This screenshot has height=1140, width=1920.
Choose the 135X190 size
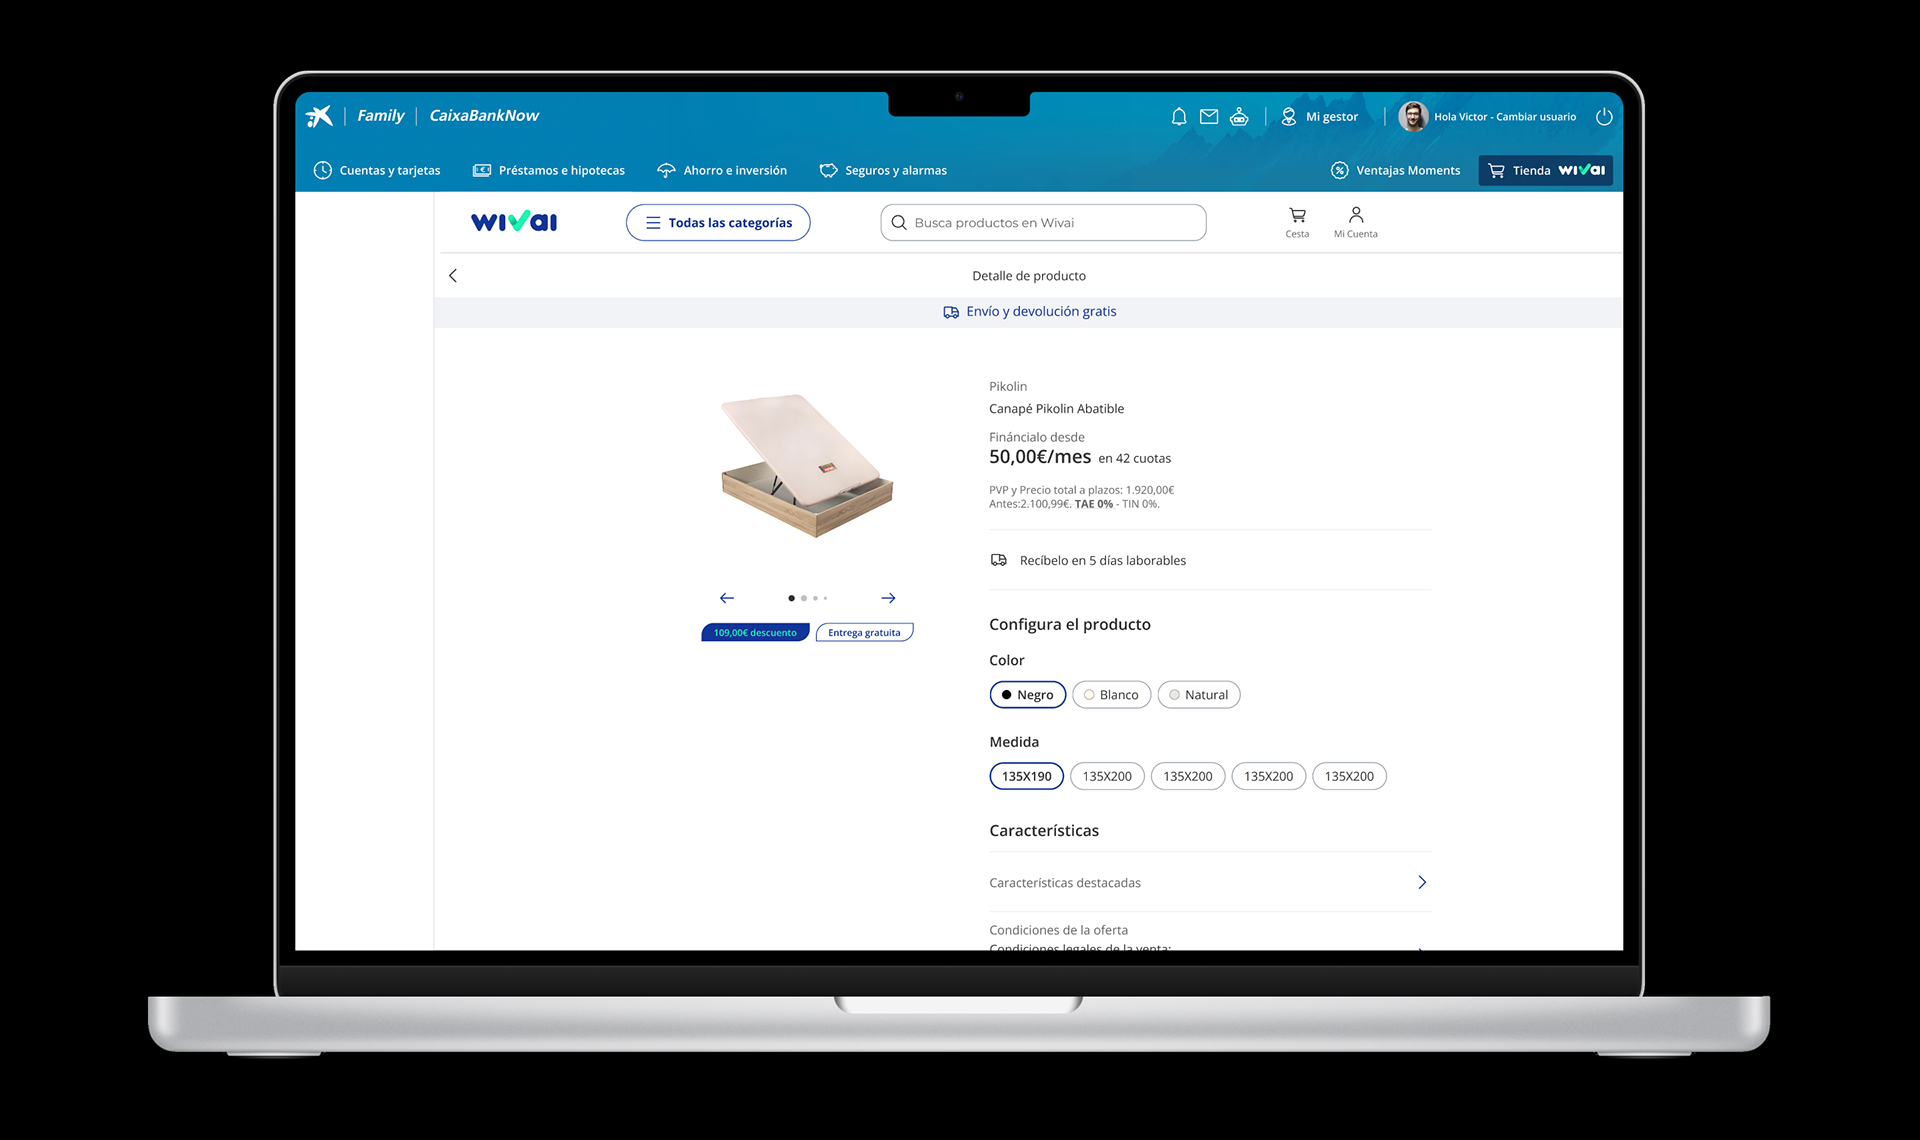(x=1027, y=776)
